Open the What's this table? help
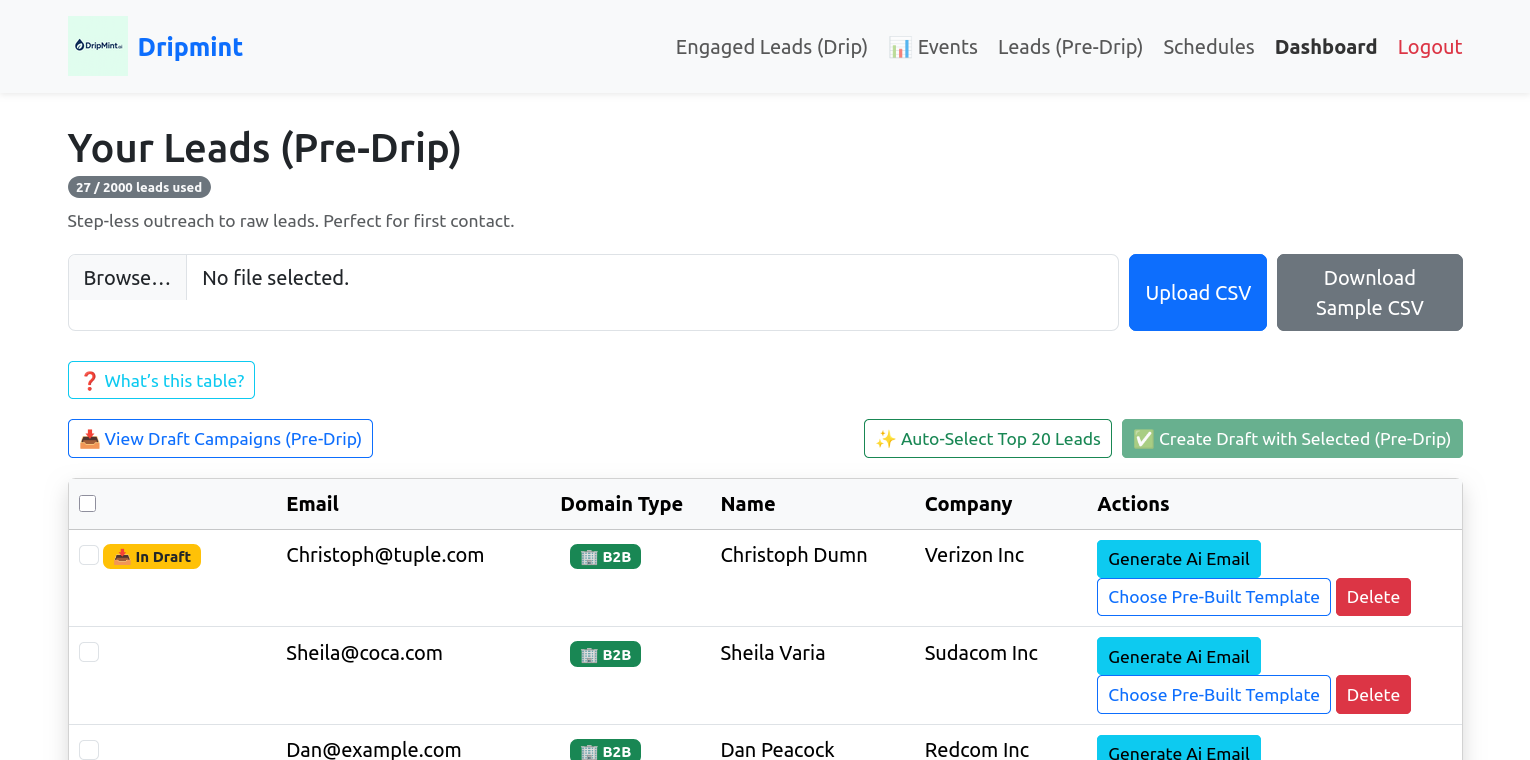 click(161, 380)
